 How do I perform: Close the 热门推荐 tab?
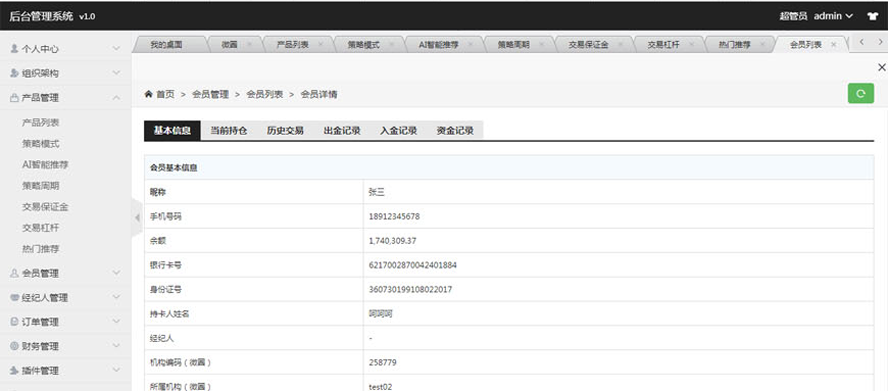click(763, 45)
